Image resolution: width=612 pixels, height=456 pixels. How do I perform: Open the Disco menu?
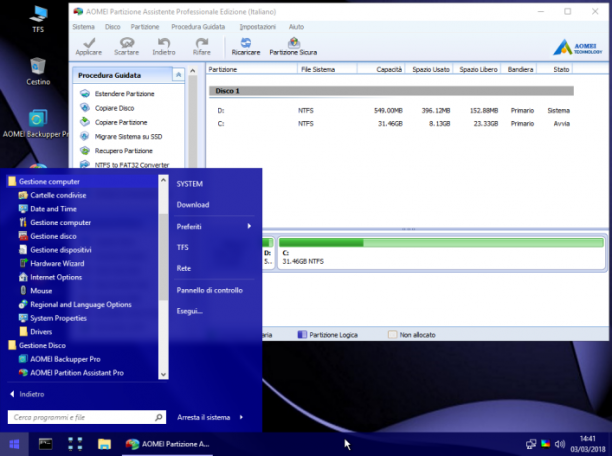tap(112, 27)
